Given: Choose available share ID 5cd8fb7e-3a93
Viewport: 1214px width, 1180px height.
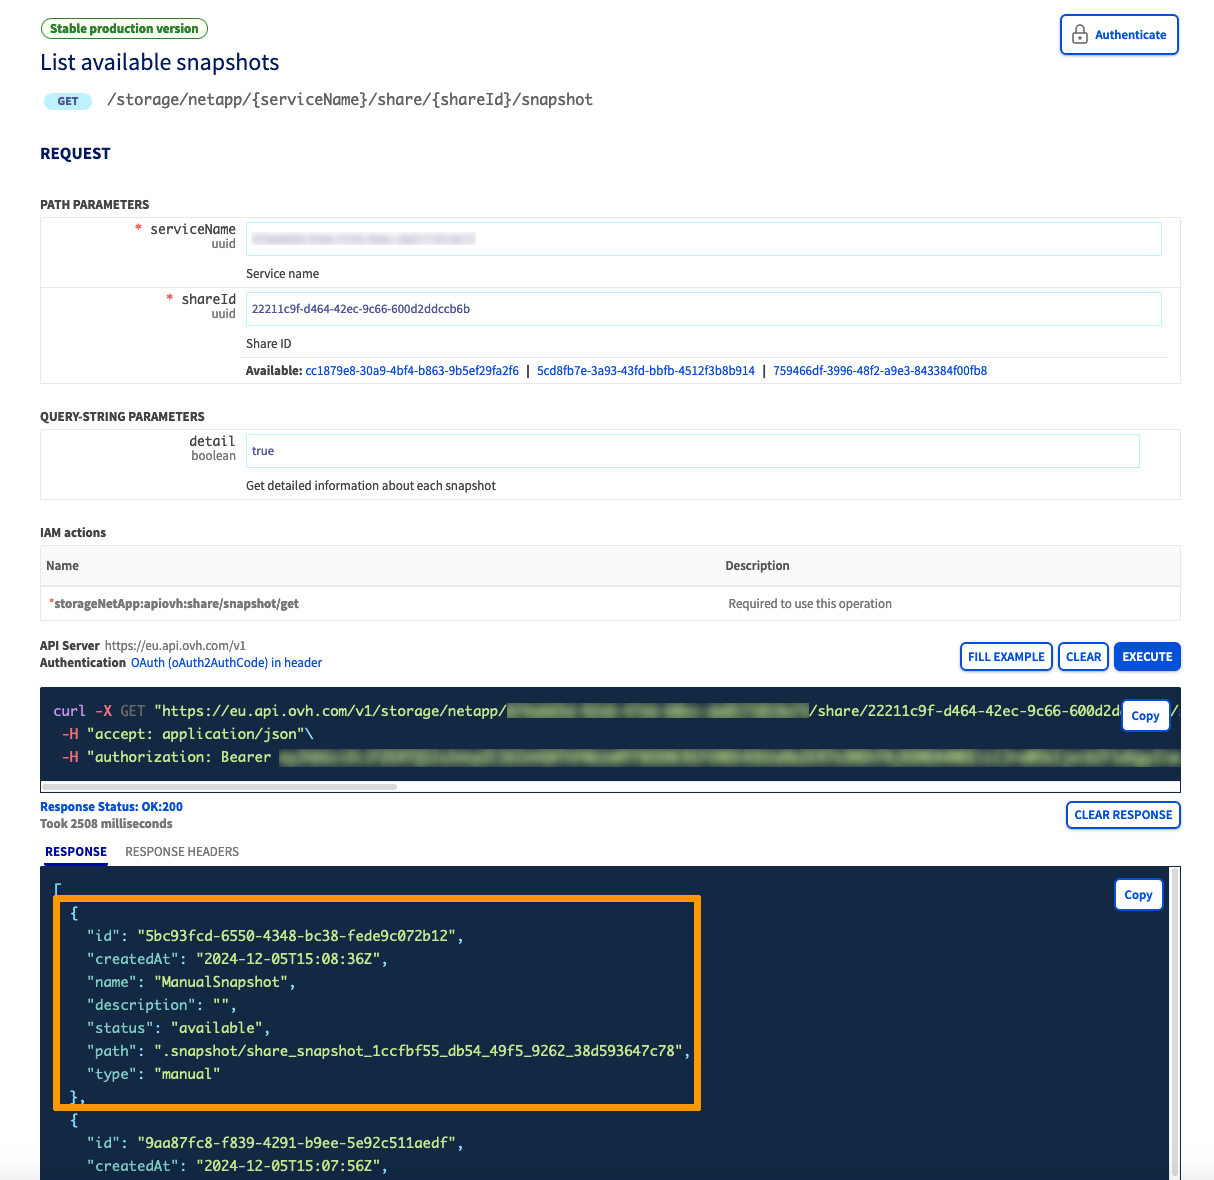Looking at the screenshot, I should 645,371.
